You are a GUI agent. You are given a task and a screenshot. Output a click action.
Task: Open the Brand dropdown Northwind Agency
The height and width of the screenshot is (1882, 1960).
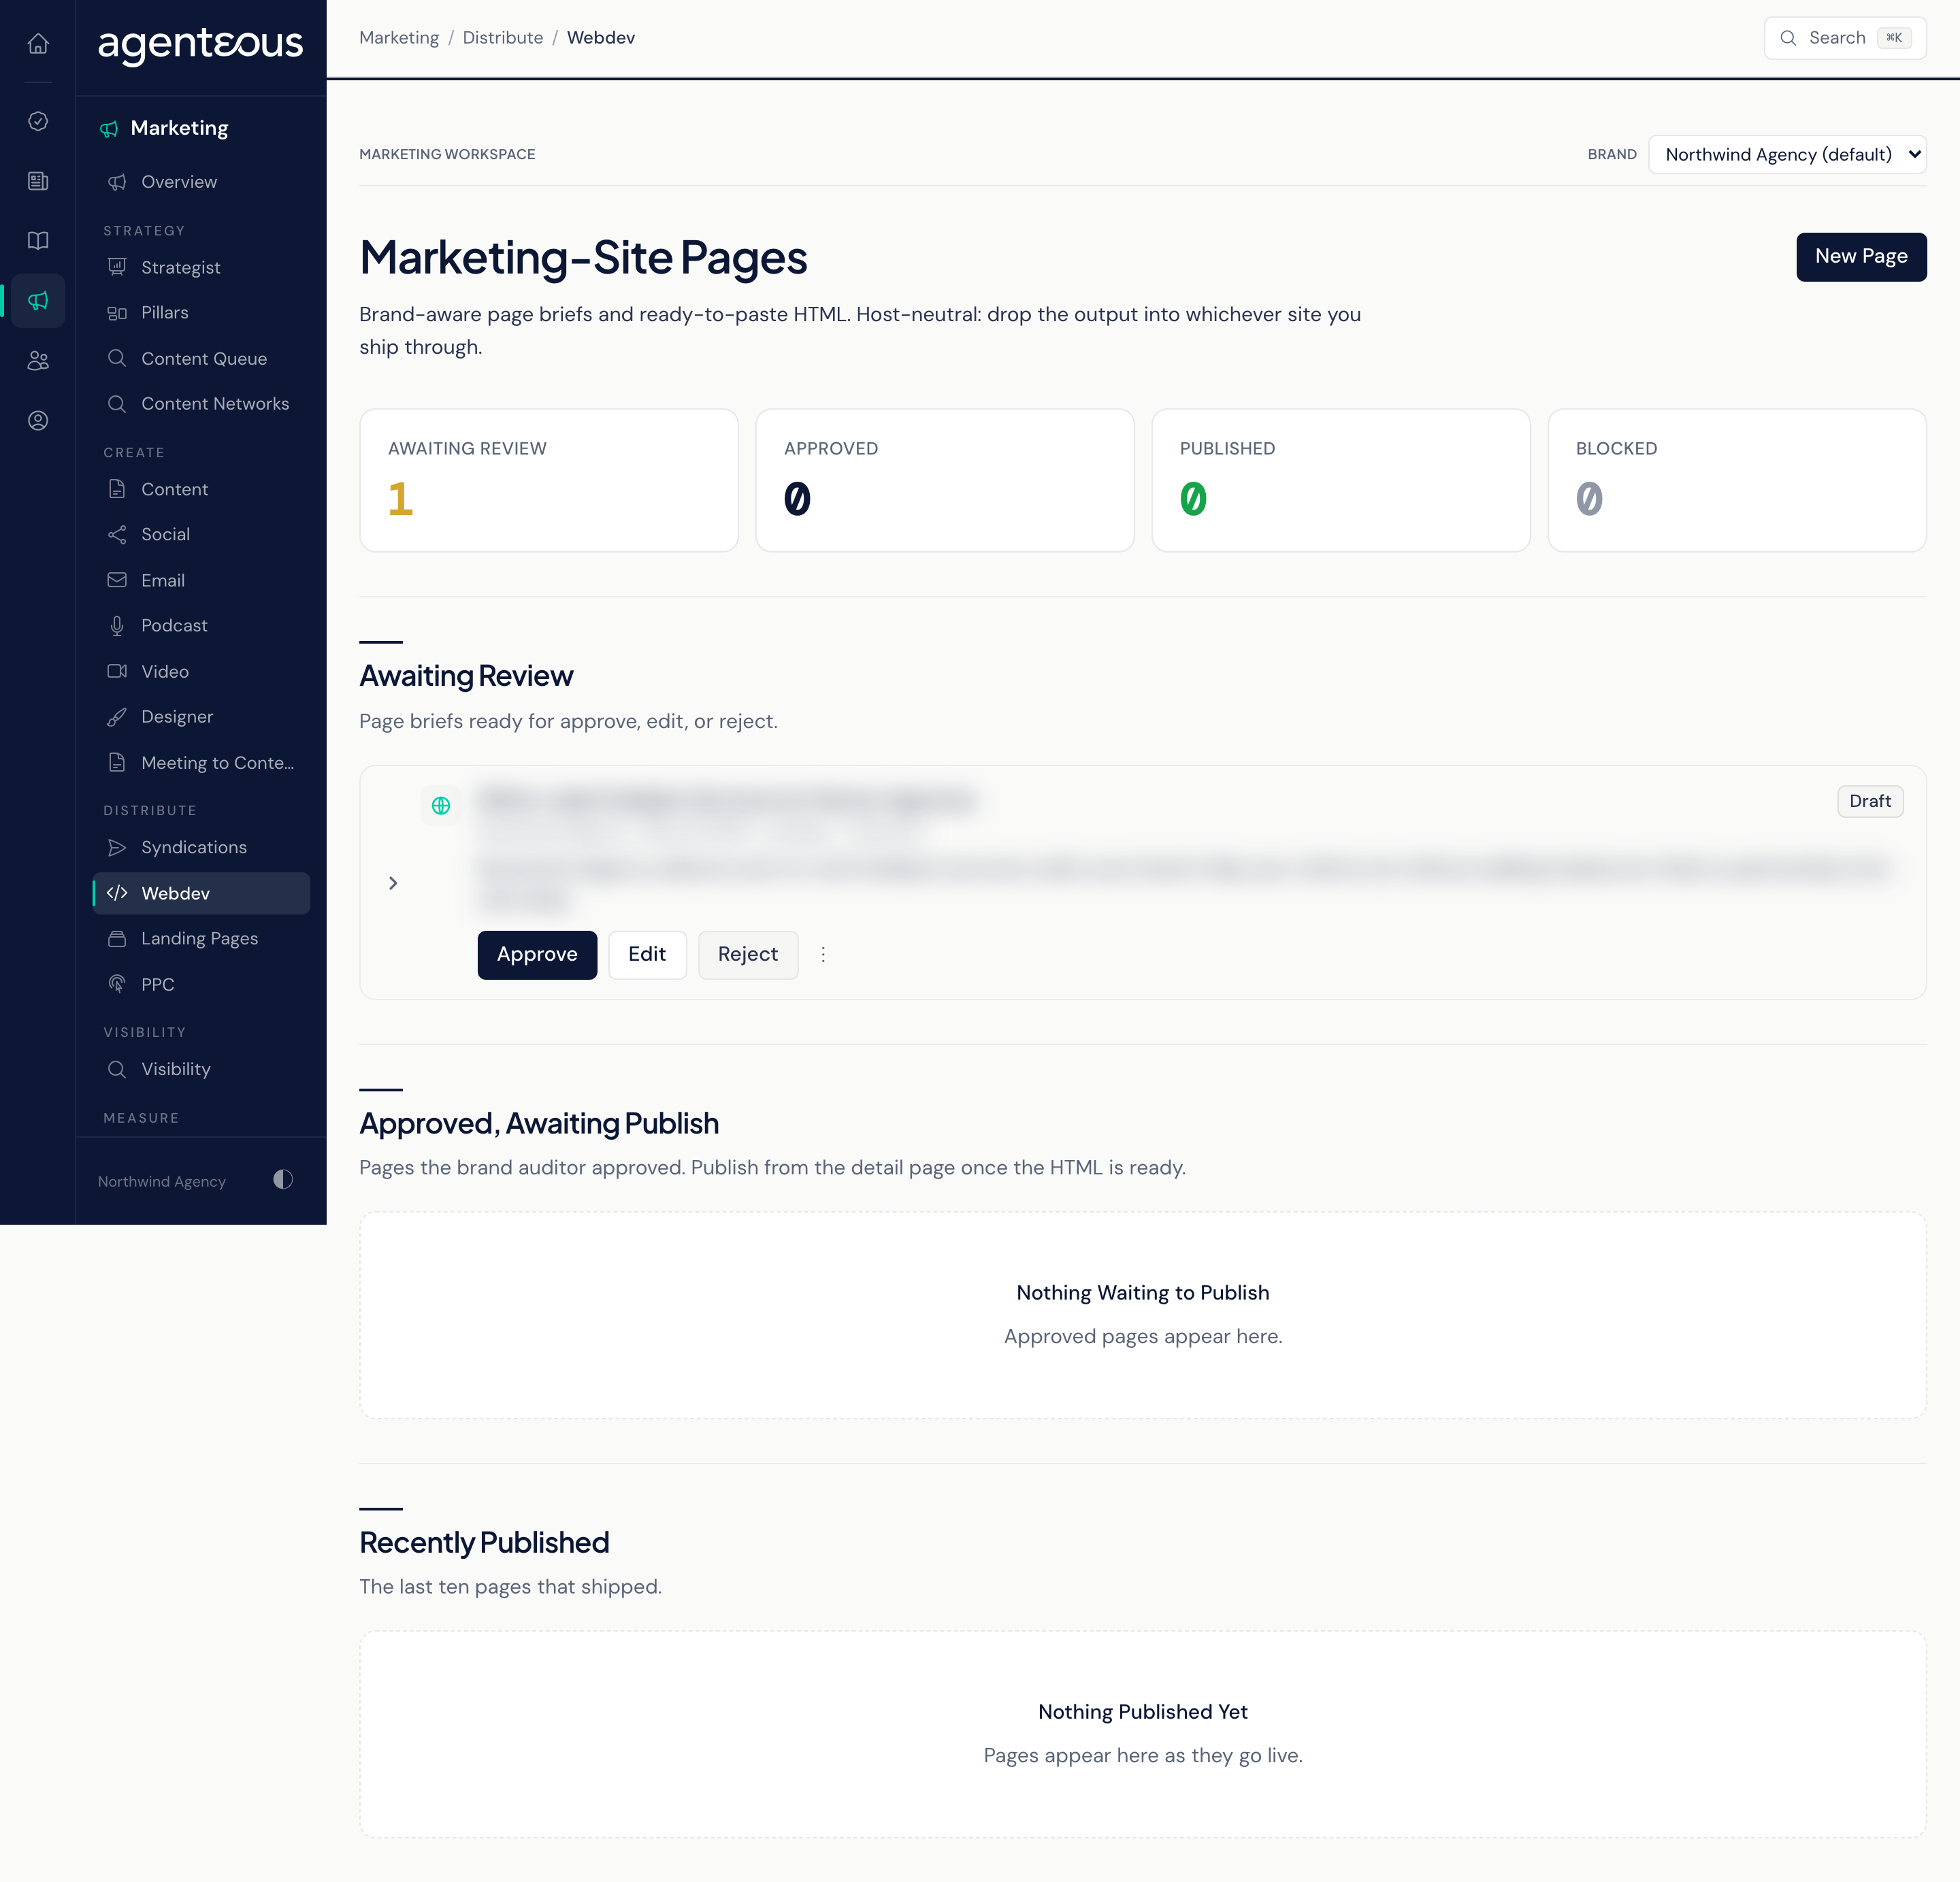1787,154
